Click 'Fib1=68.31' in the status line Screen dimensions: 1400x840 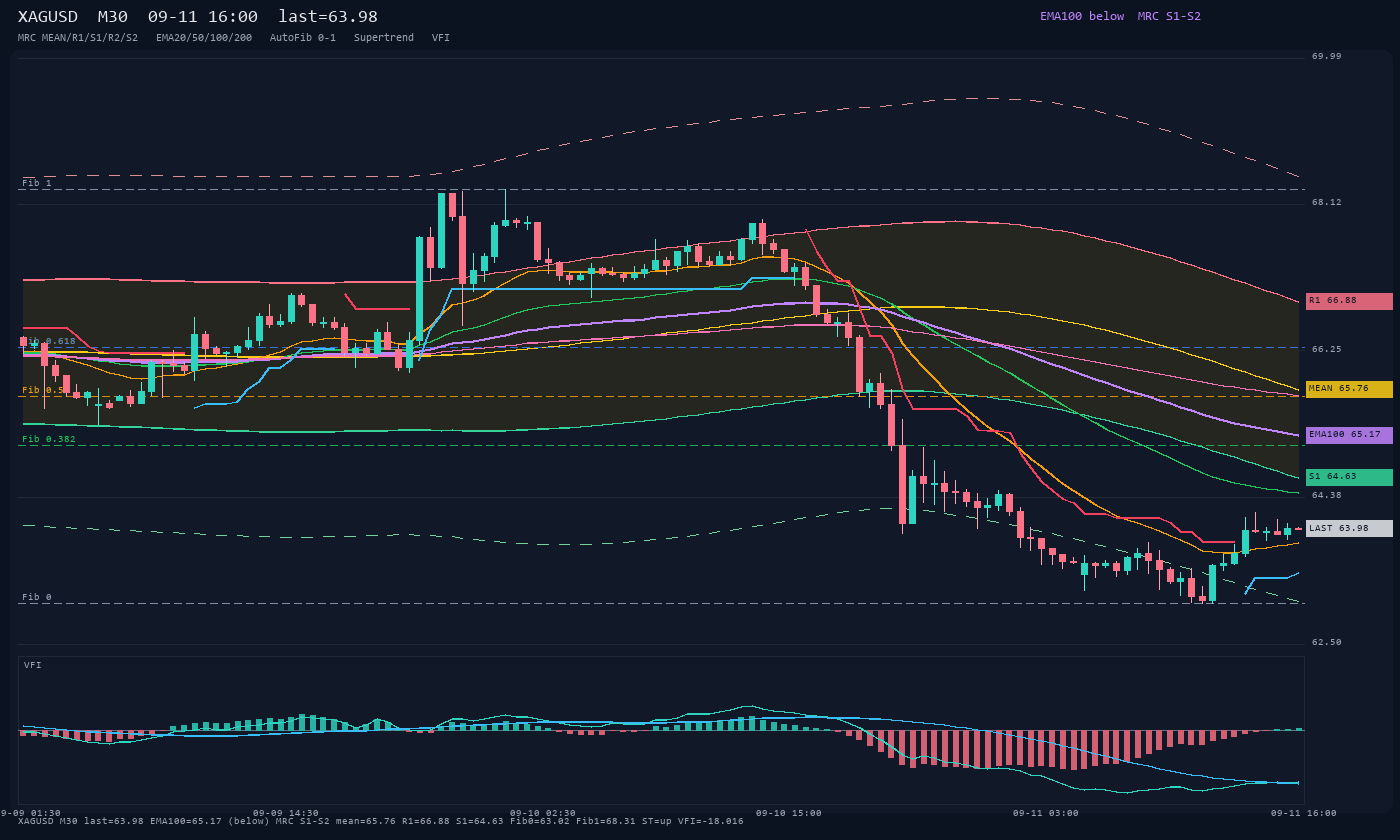pyautogui.click(x=607, y=821)
